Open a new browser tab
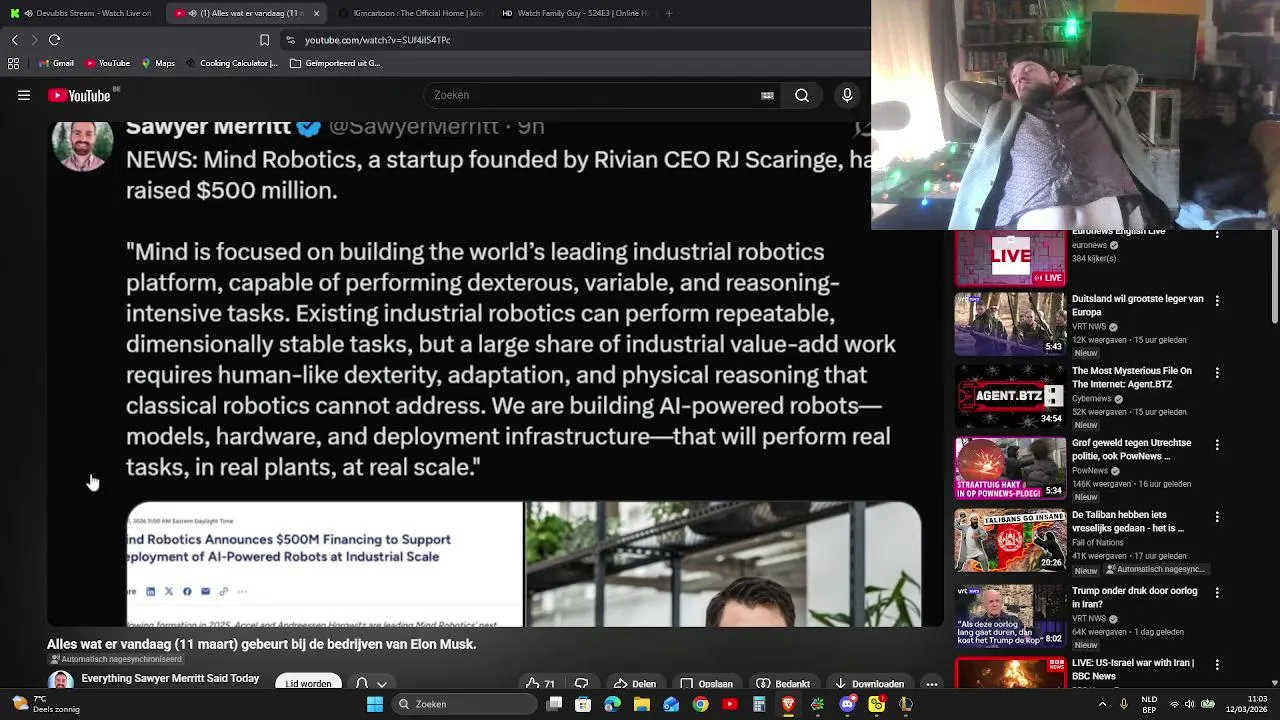The width and height of the screenshot is (1280, 720). [x=668, y=13]
